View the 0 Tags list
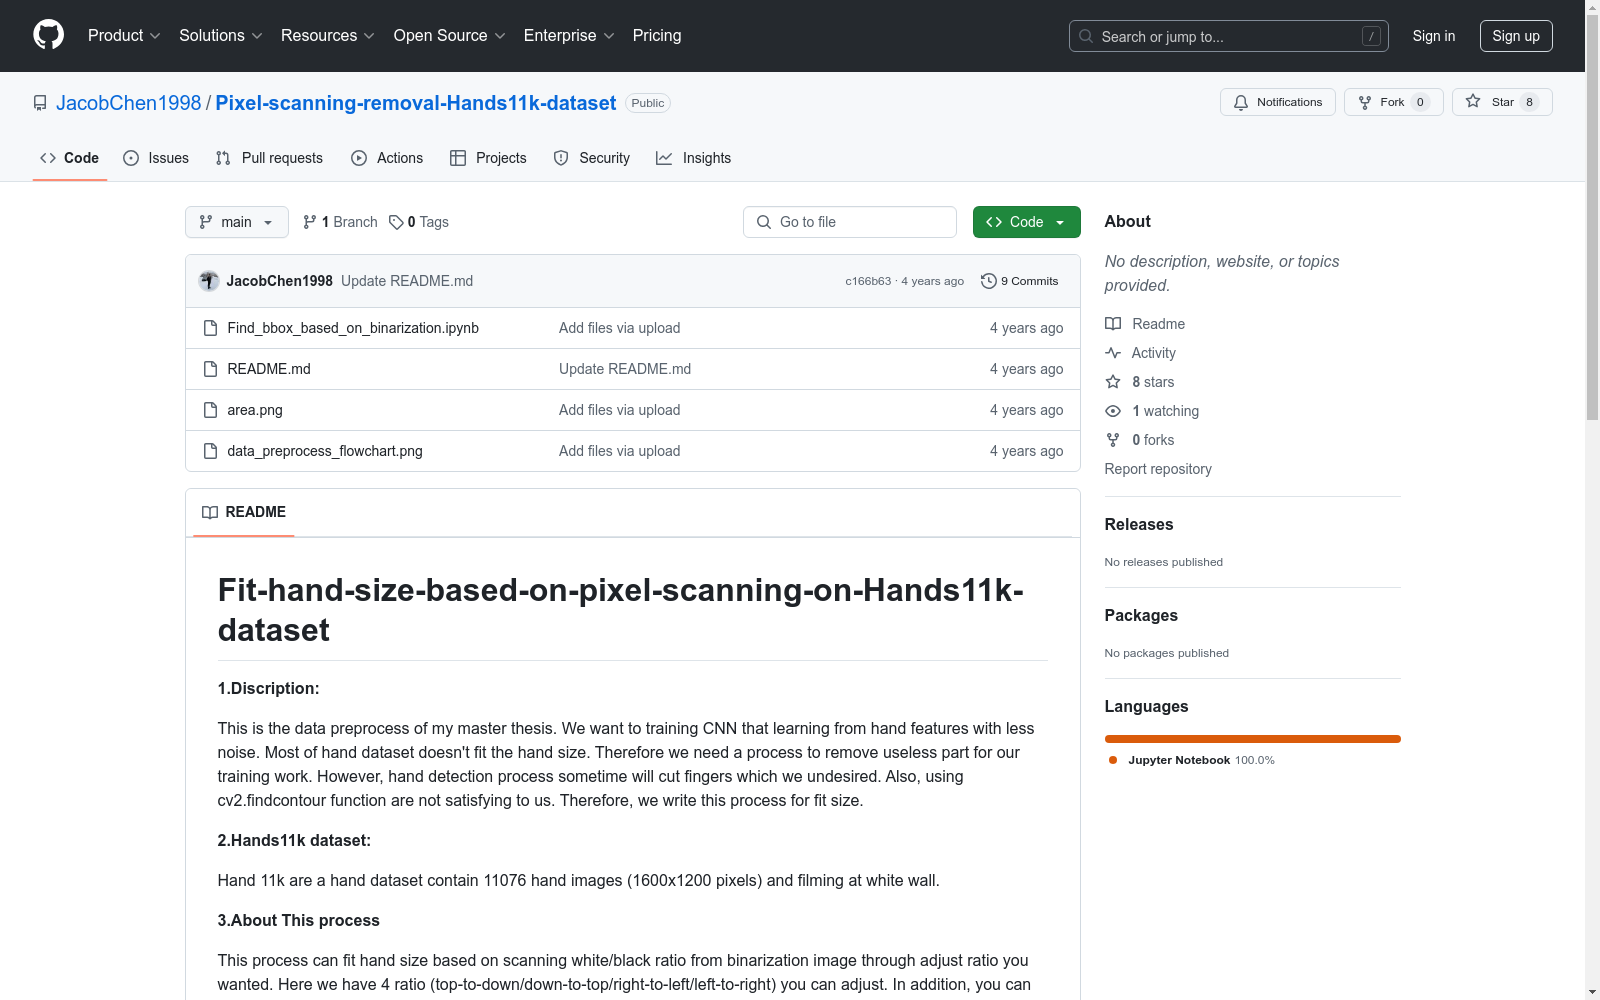Viewport: 1600px width, 1000px height. point(419,222)
